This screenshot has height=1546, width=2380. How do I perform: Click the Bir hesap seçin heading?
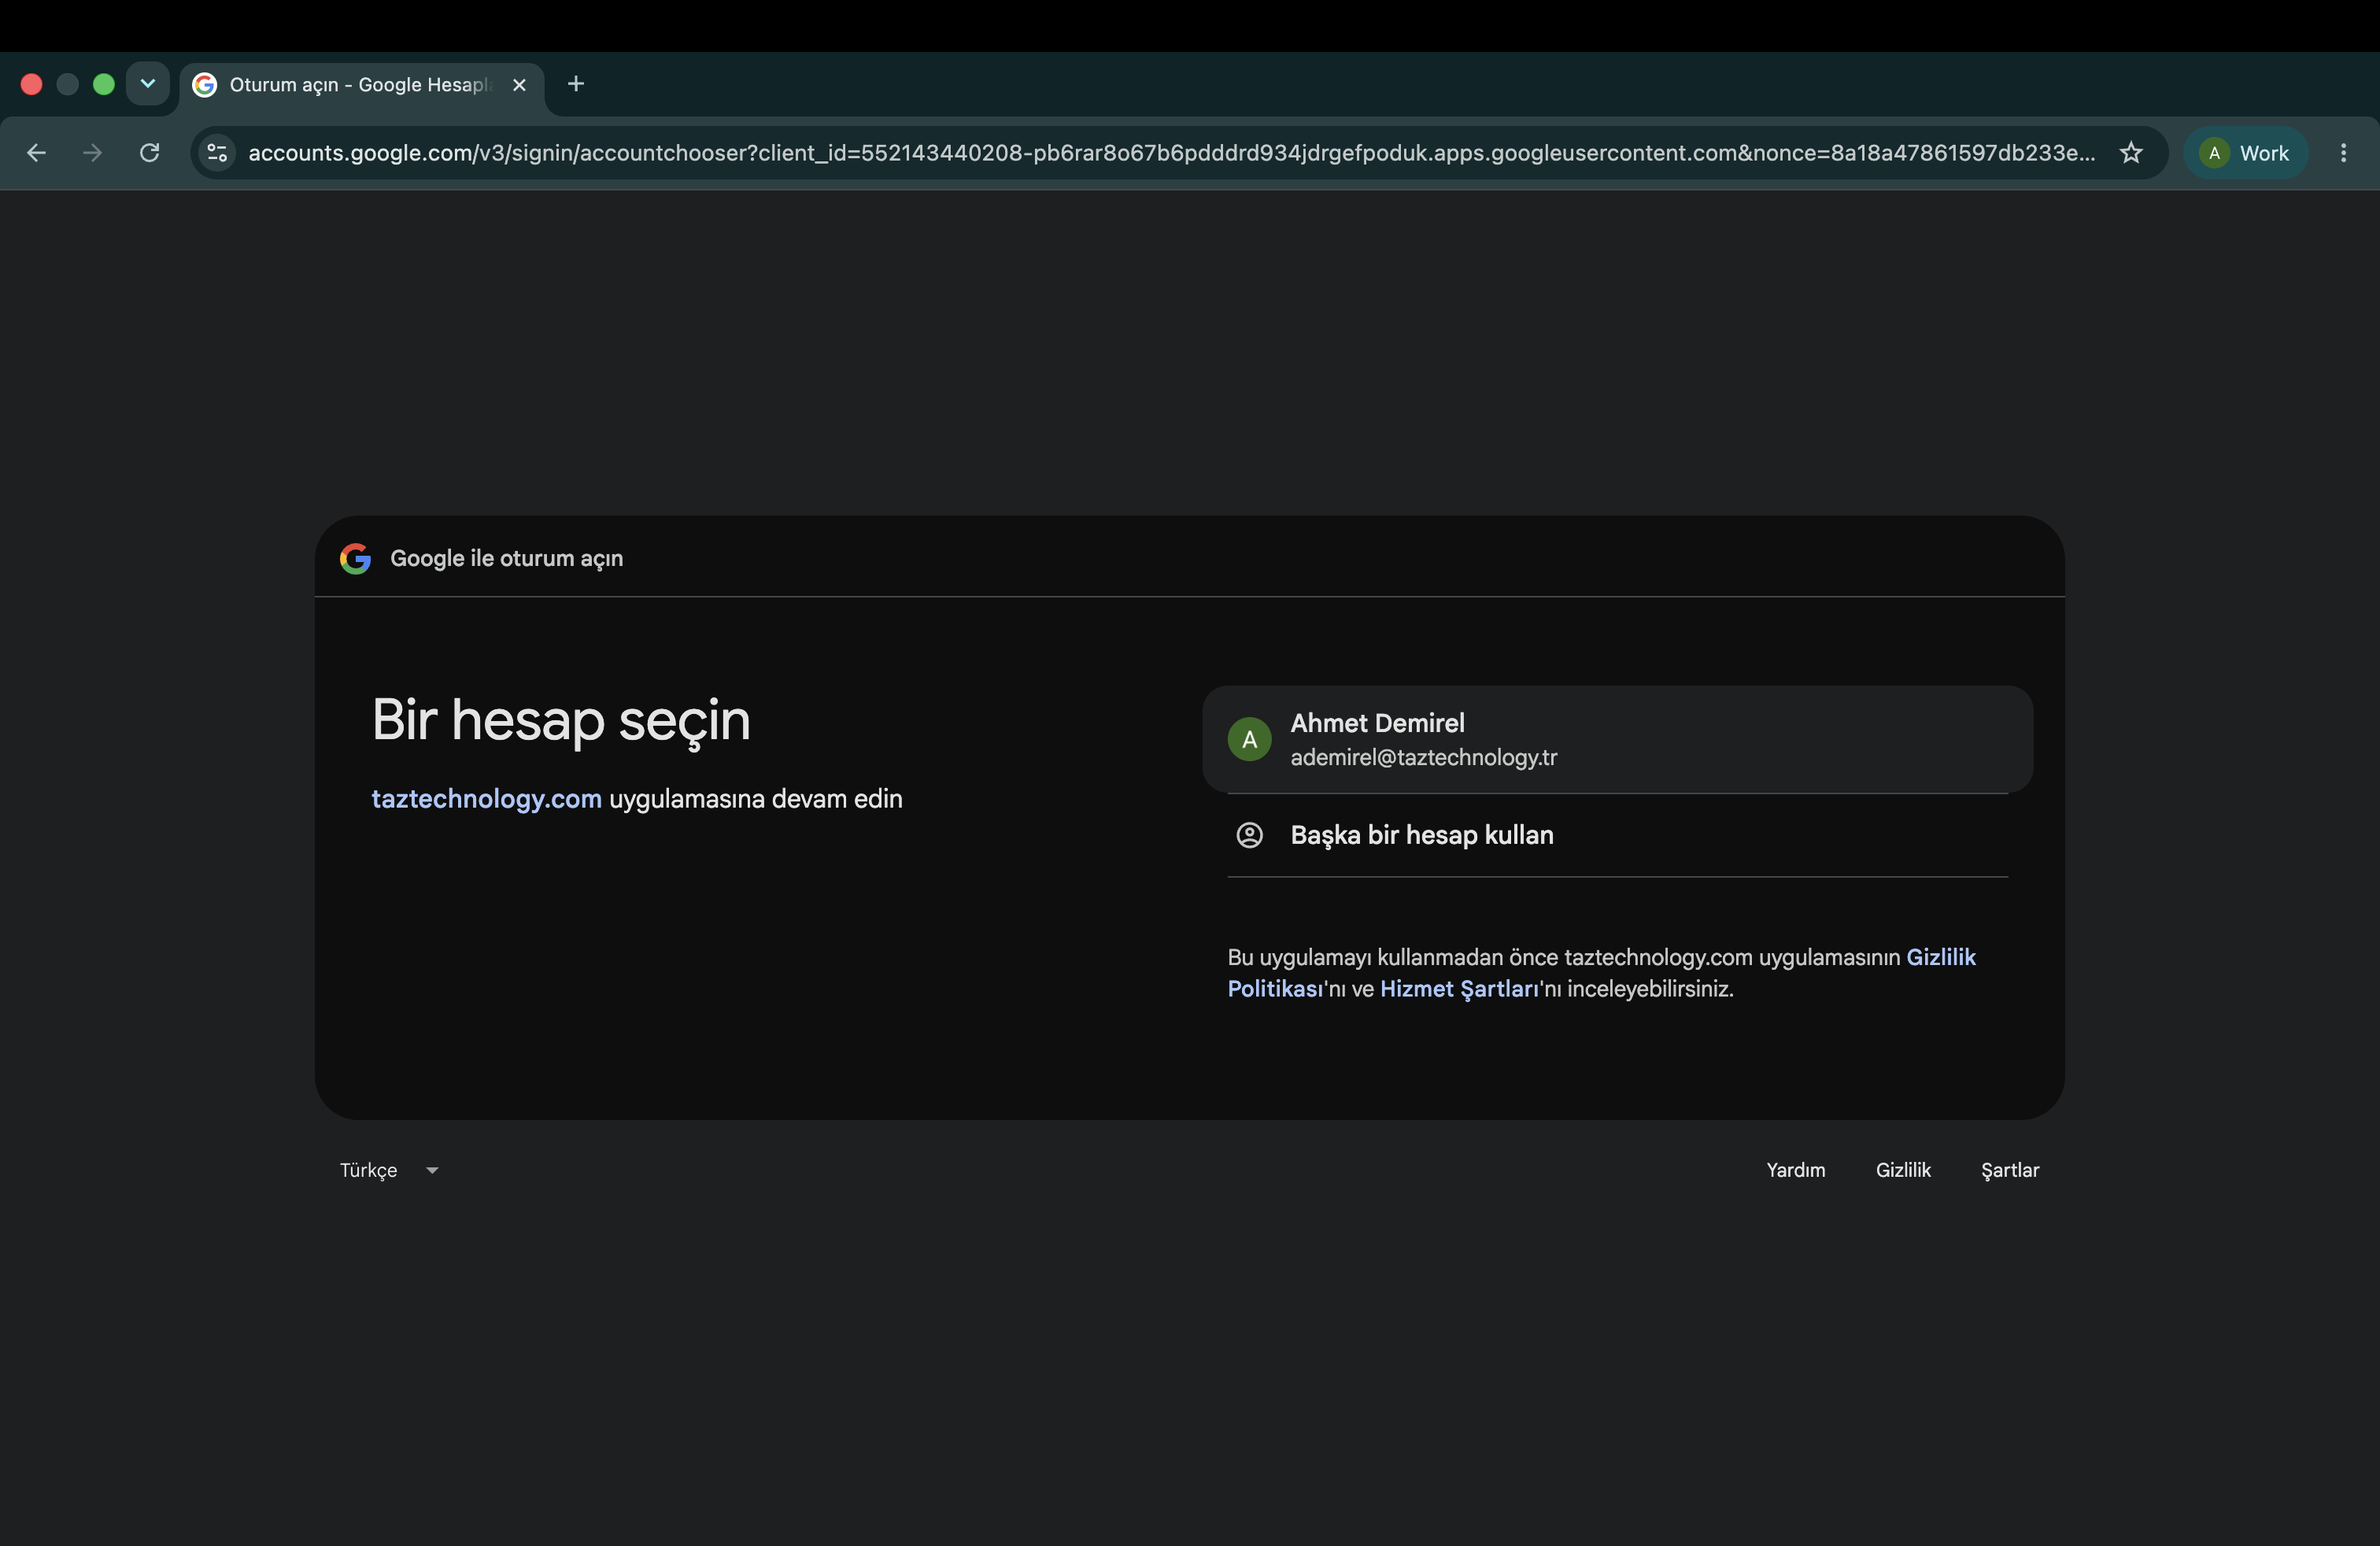(x=561, y=720)
